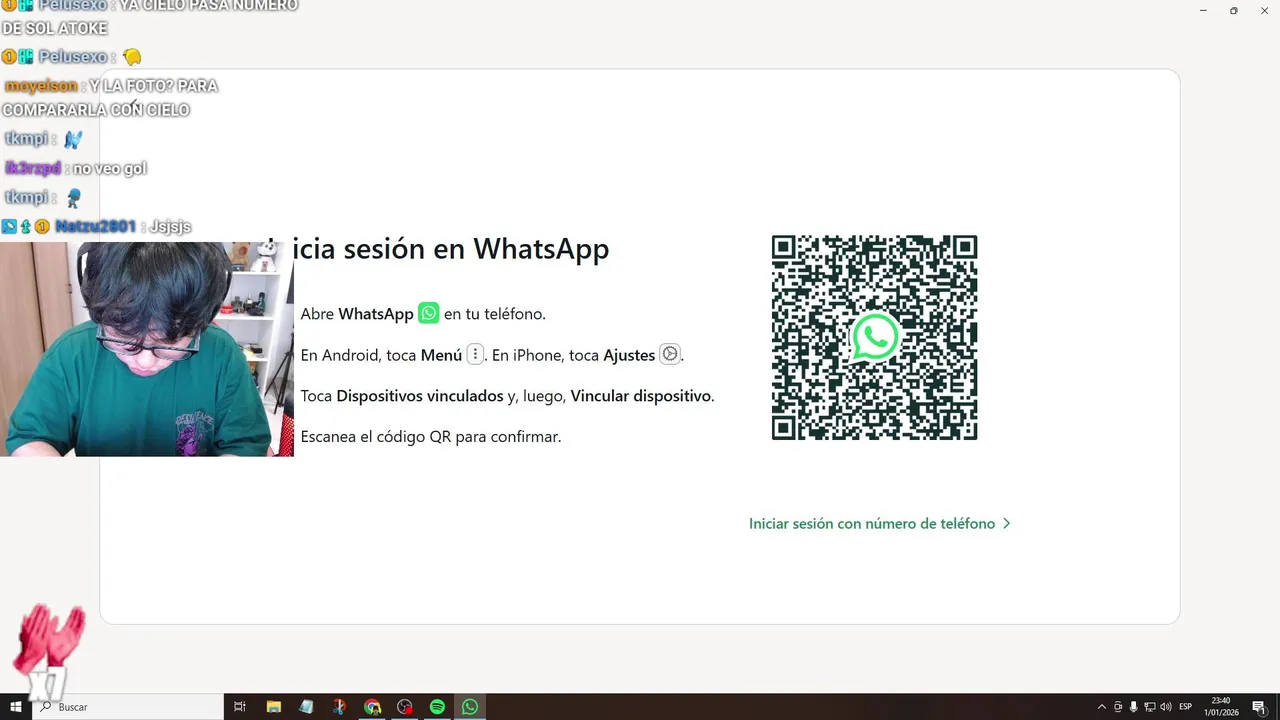Open File Explorer from the taskbar
The height and width of the screenshot is (720, 1280).
click(x=273, y=707)
